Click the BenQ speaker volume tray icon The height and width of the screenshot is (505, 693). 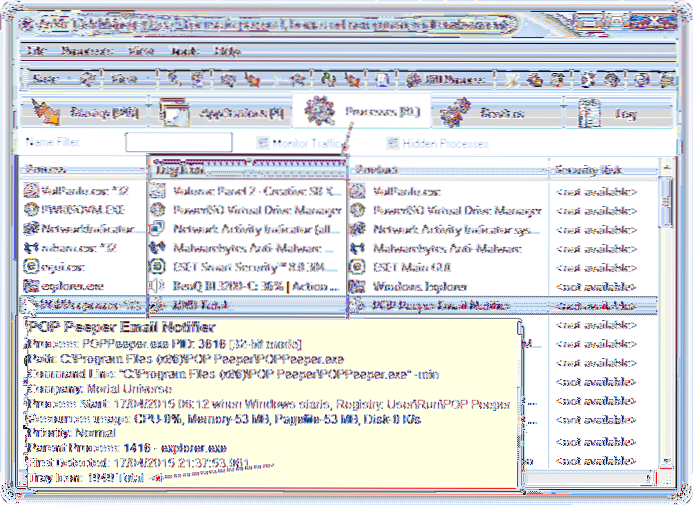(157, 286)
